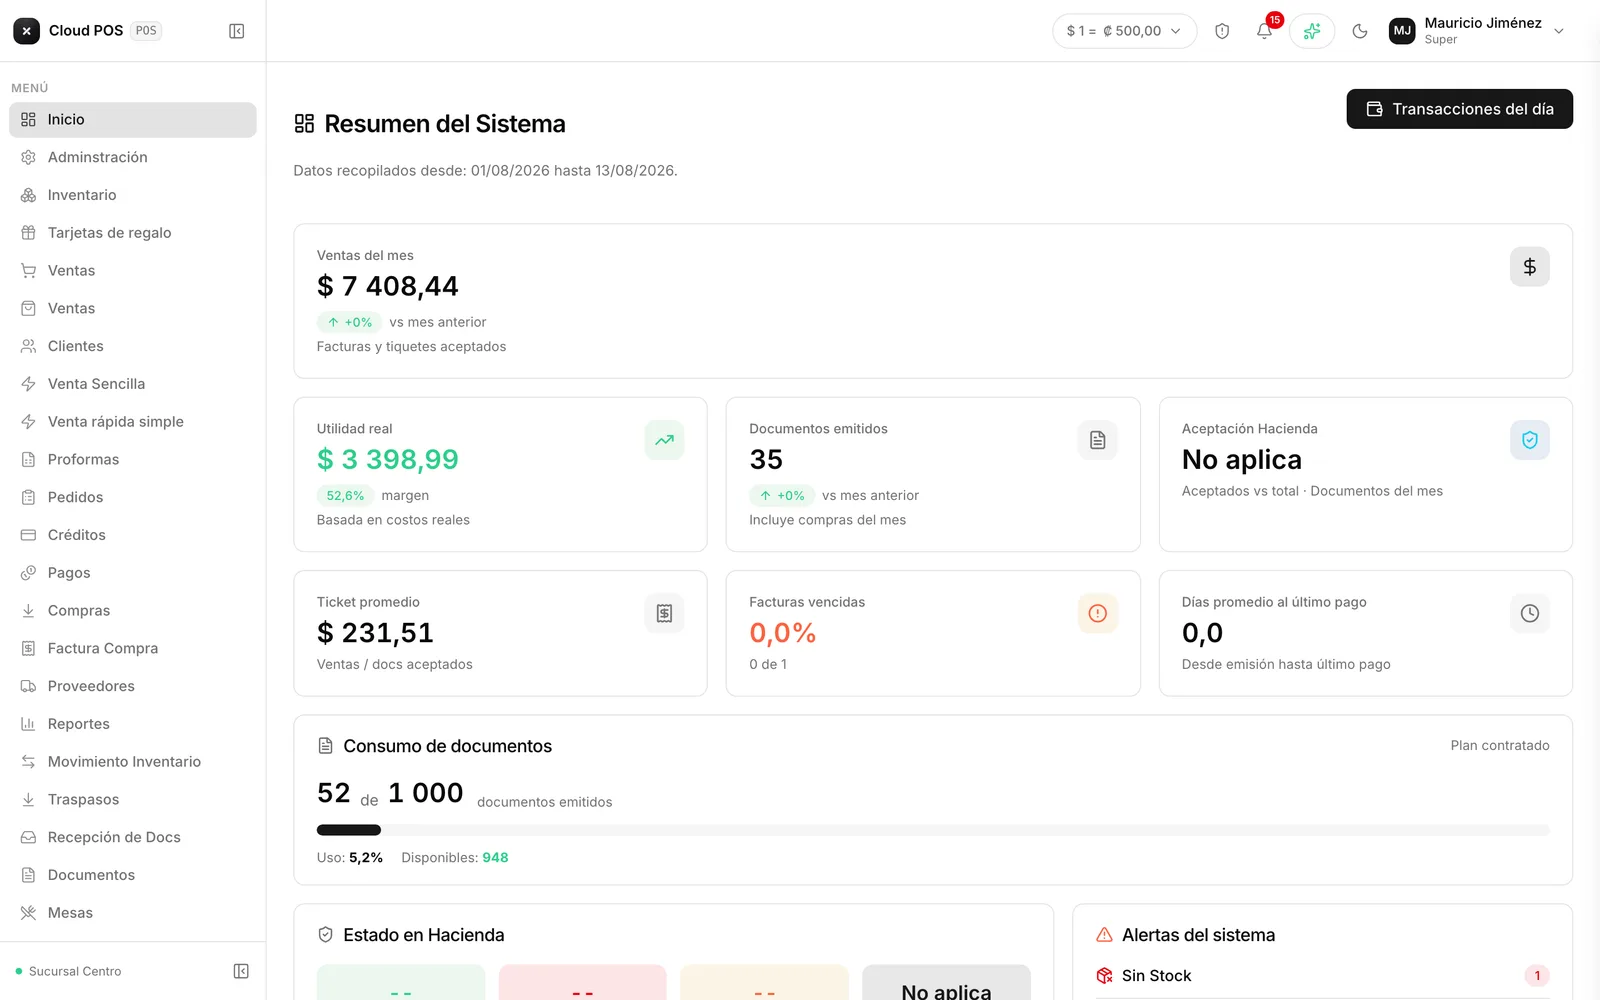Click the "0,0%" Facturas vencidas value
The height and width of the screenshot is (1000, 1600).
pyautogui.click(x=782, y=633)
